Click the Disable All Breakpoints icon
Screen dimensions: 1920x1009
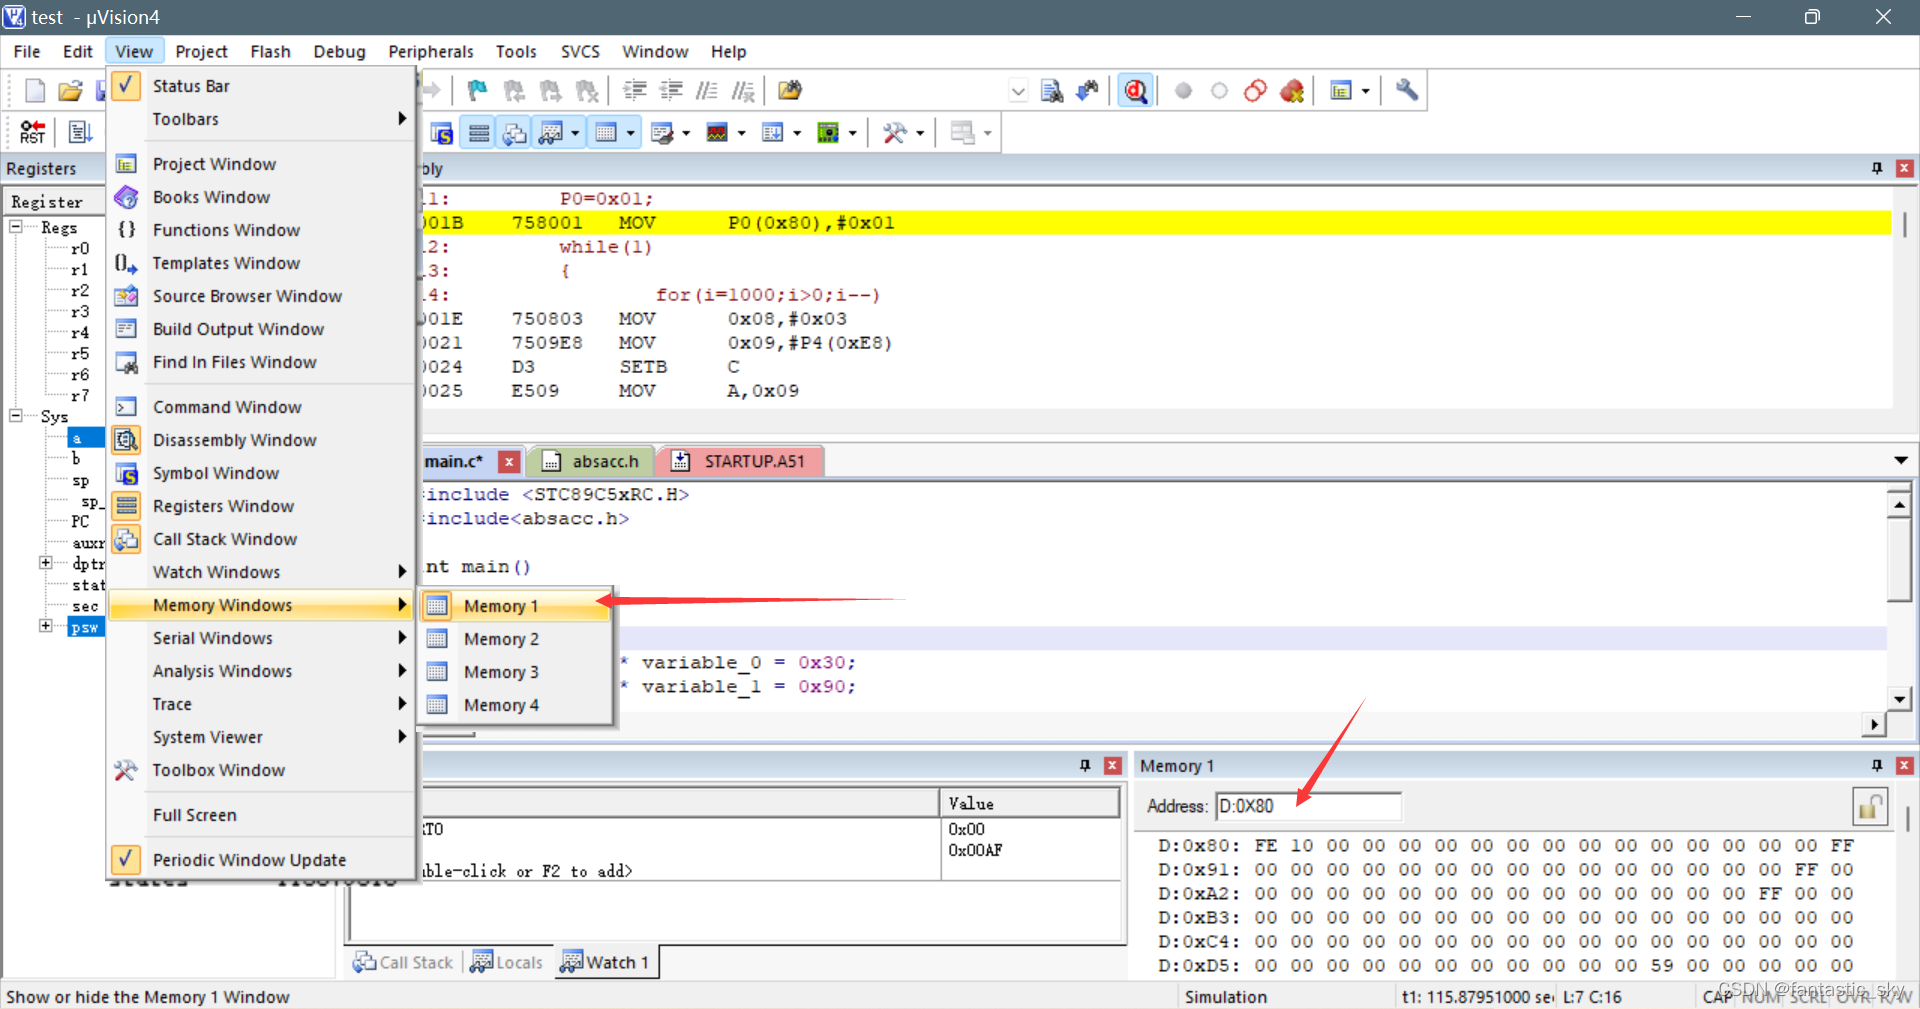(x=1255, y=91)
